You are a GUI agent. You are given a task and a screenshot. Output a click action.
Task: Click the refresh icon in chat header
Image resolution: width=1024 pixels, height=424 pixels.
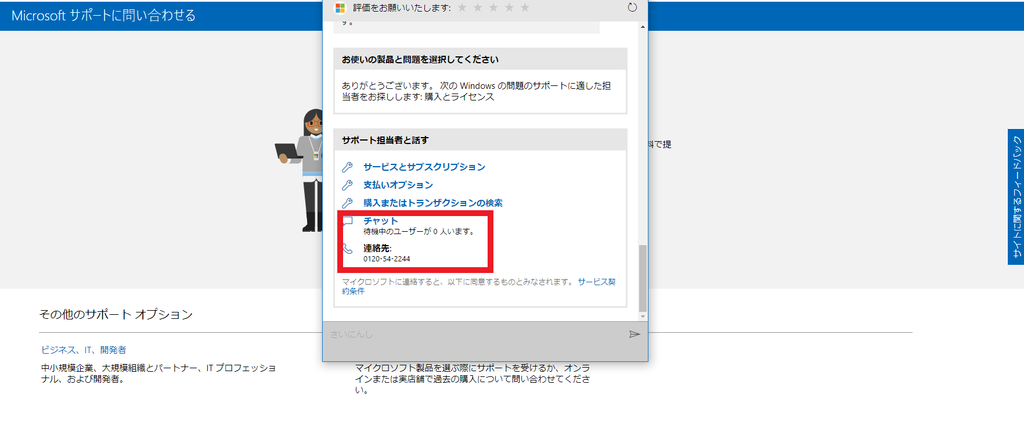click(x=632, y=8)
